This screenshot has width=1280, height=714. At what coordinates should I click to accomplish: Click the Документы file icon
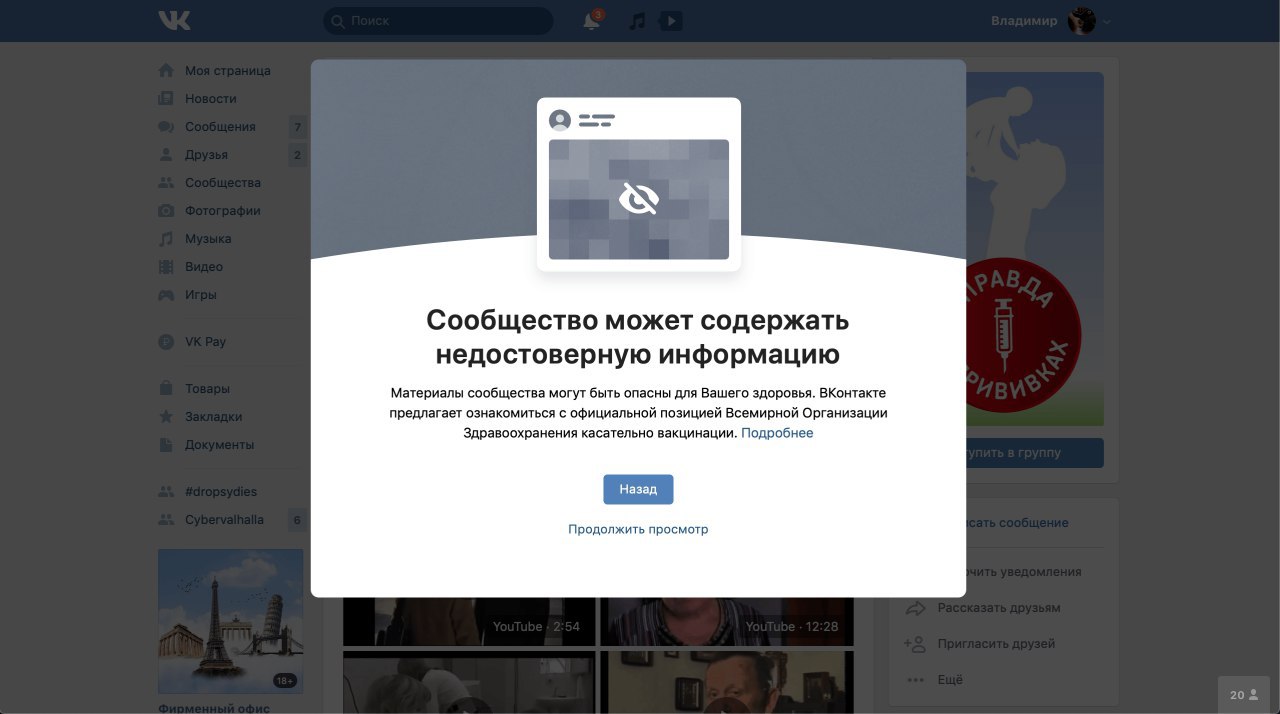point(166,445)
